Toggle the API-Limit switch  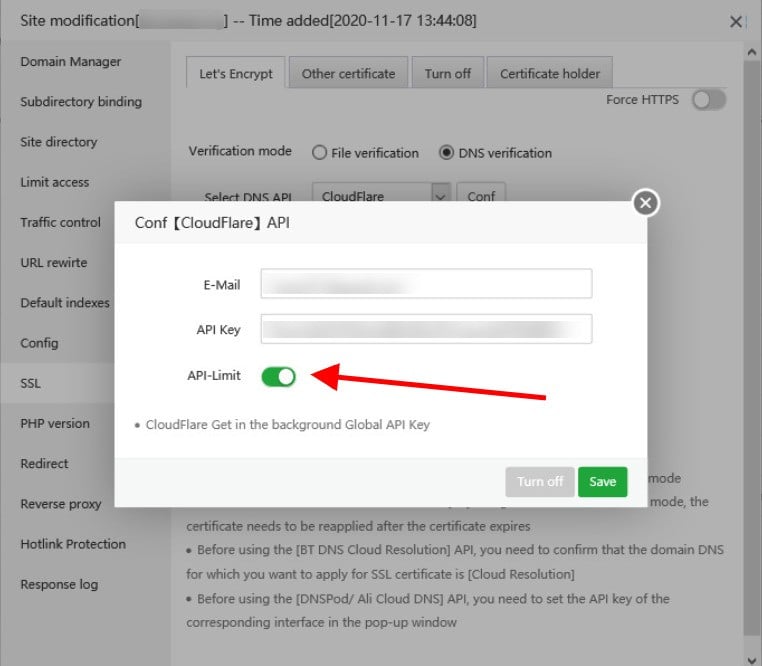(x=278, y=376)
